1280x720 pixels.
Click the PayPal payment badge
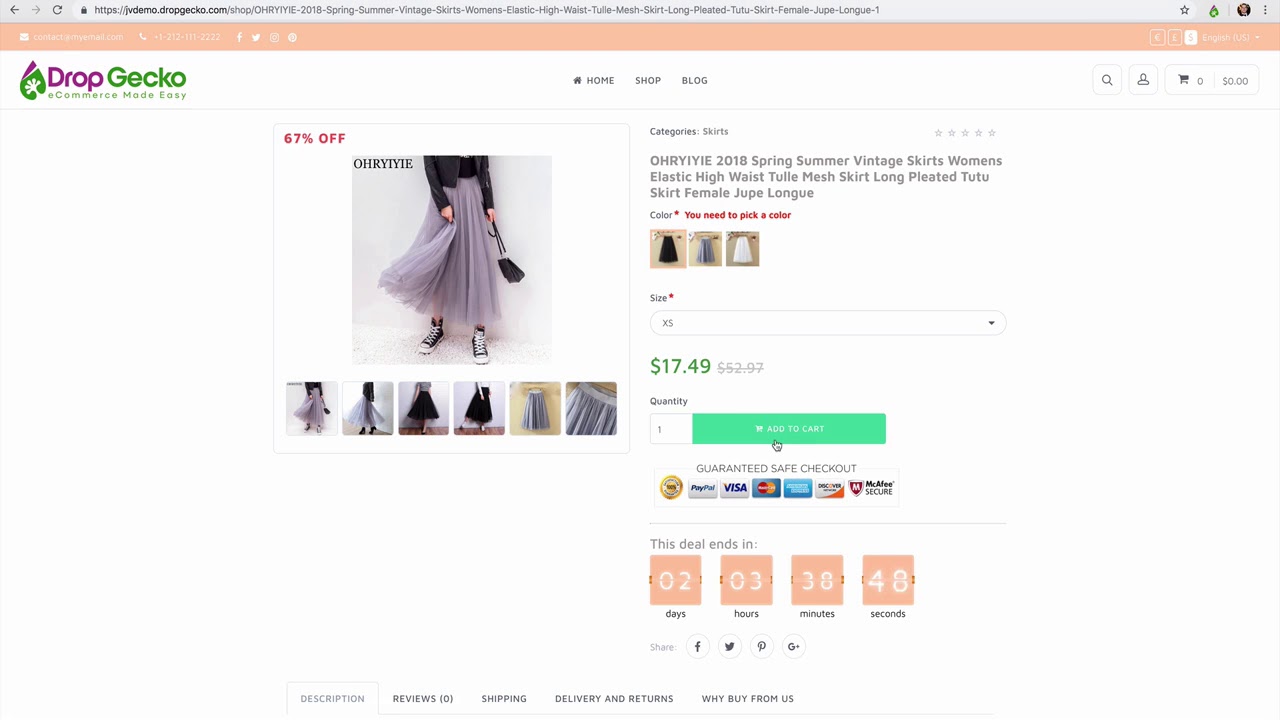pyautogui.click(x=703, y=488)
